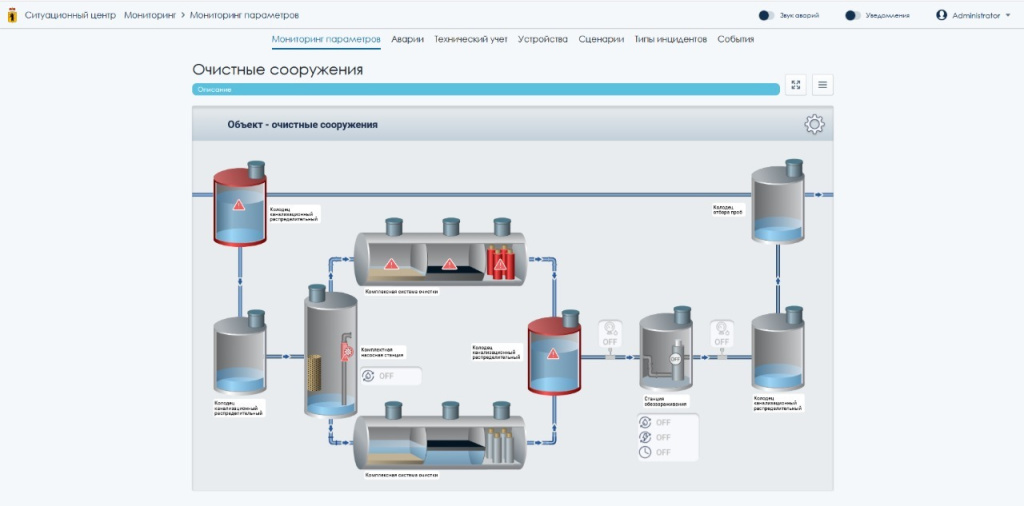Click the pump station OFF status indicator
1024x506 pixels.
[x=391, y=376]
